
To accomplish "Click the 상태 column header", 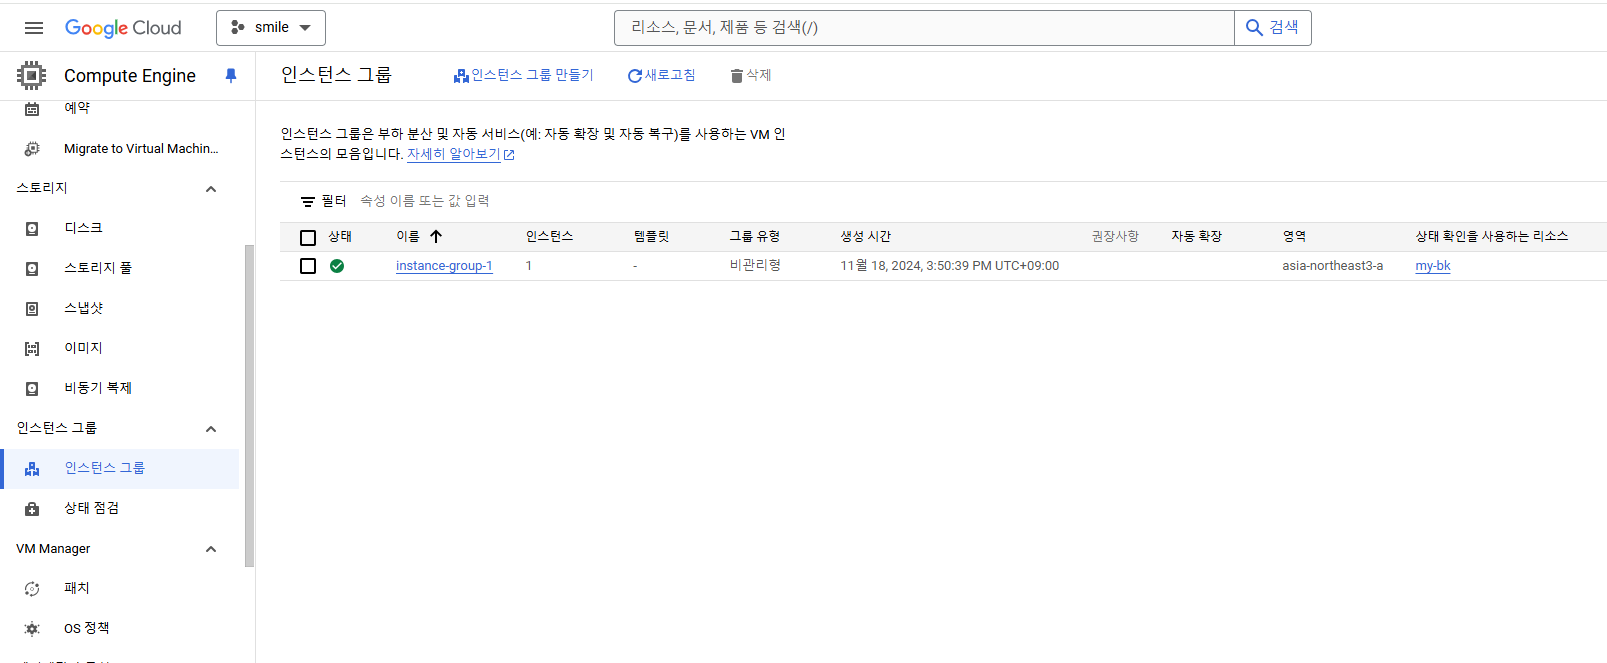I will pyautogui.click(x=340, y=237).
